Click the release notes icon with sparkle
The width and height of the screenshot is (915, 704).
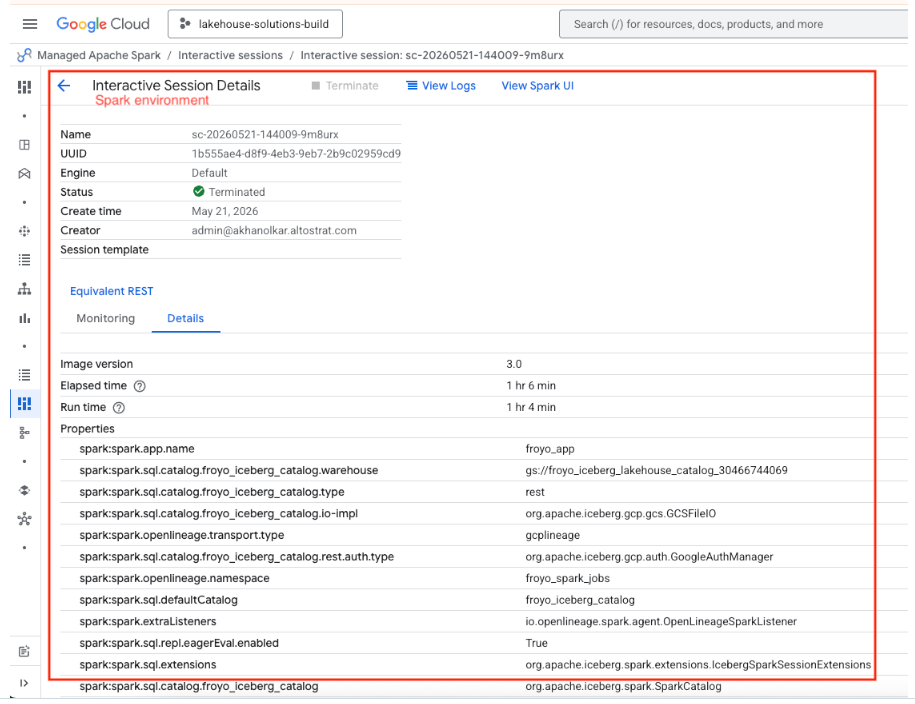25,651
